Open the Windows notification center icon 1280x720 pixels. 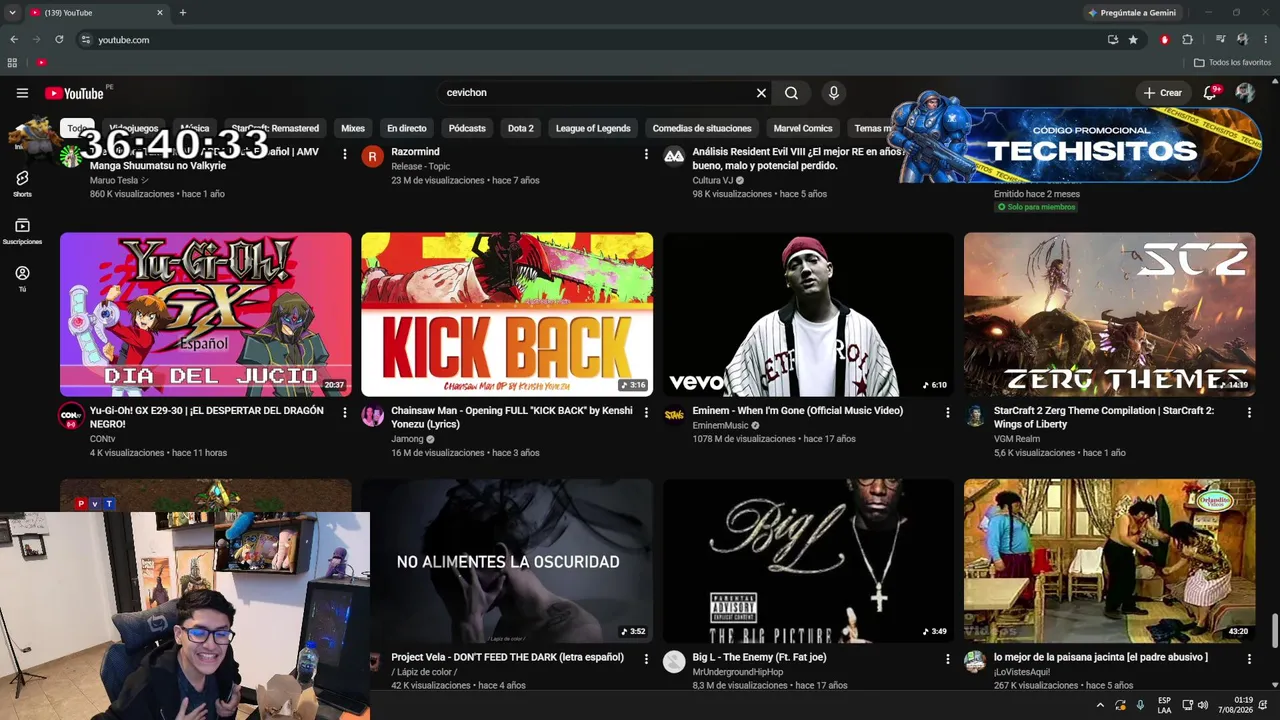coord(1263,705)
